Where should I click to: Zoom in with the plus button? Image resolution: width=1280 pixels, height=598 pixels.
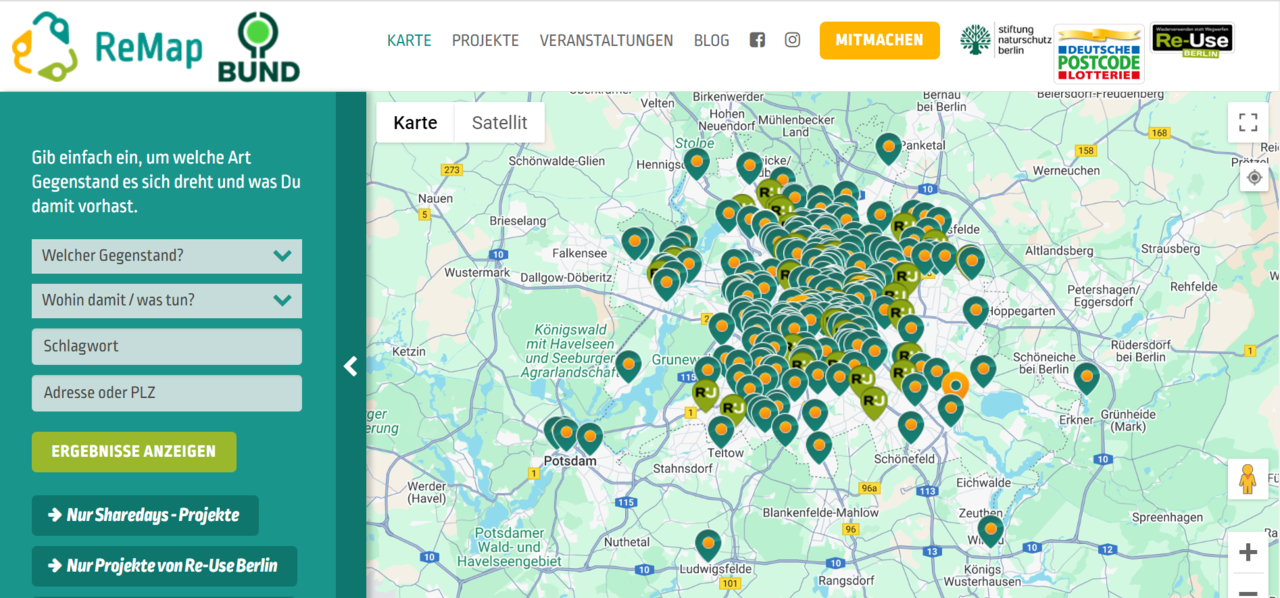[x=1248, y=552]
